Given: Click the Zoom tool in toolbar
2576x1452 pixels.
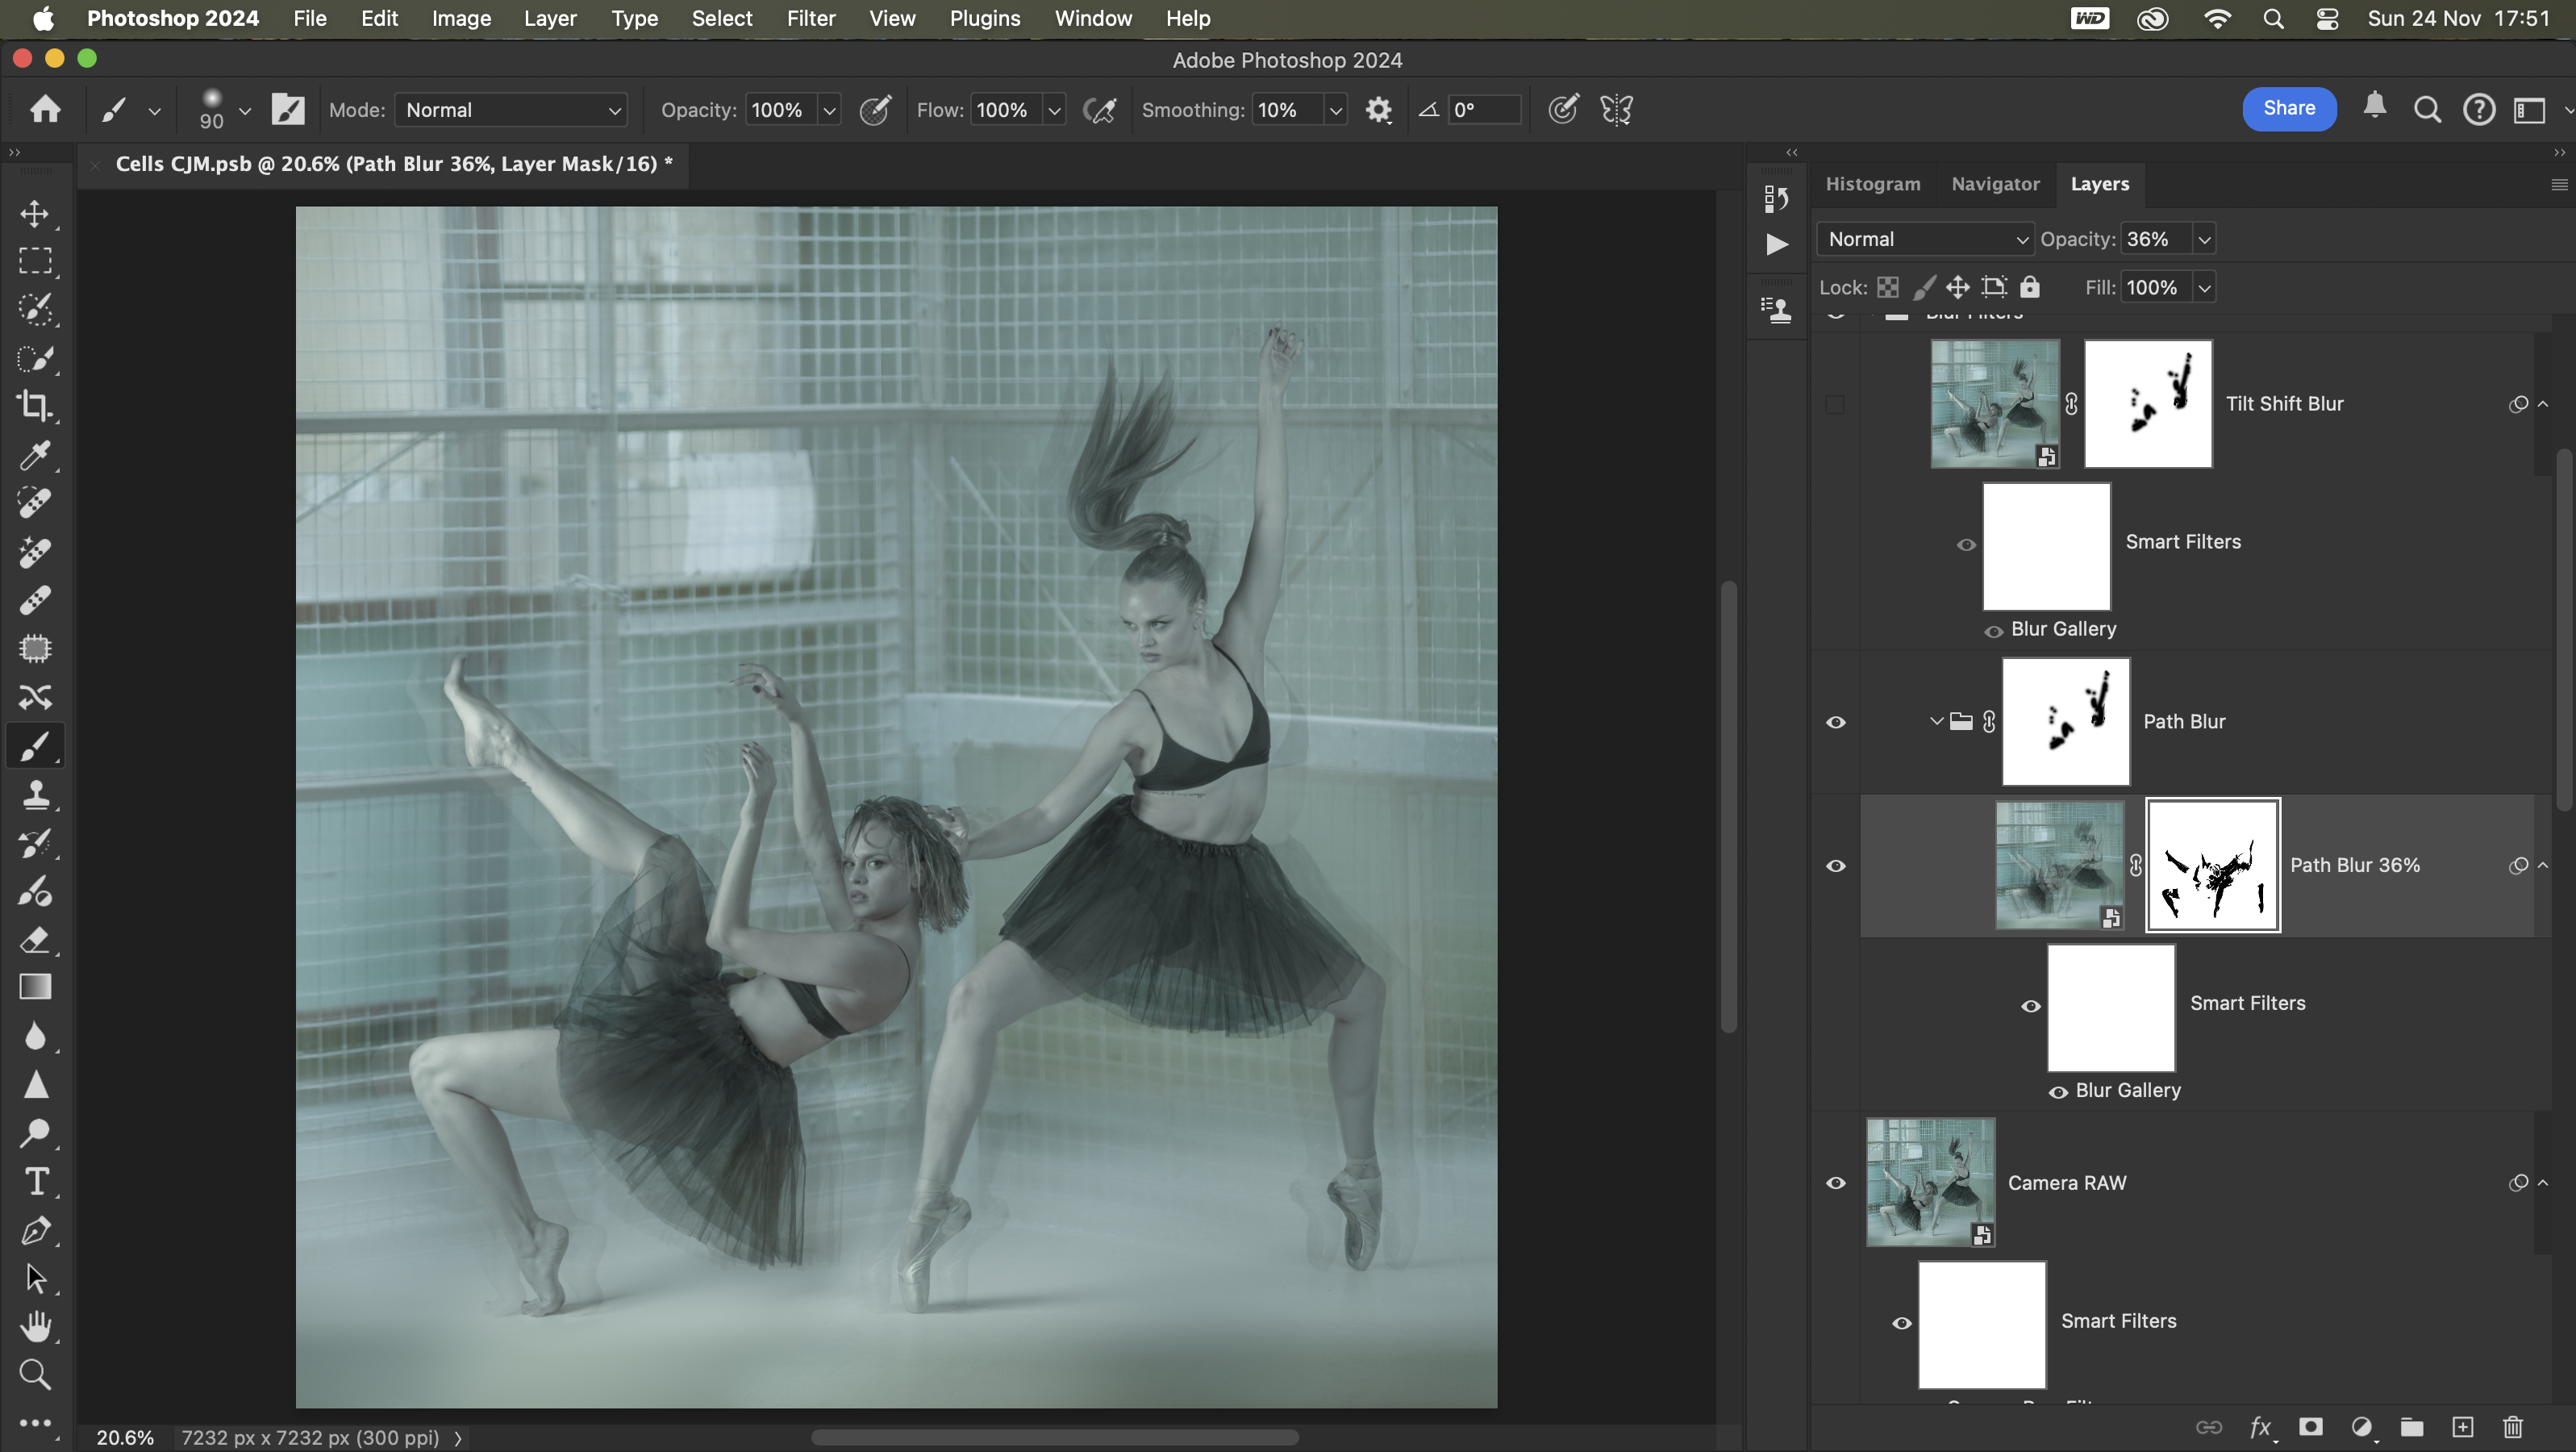Looking at the screenshot, I should [x=35, y=1375].
